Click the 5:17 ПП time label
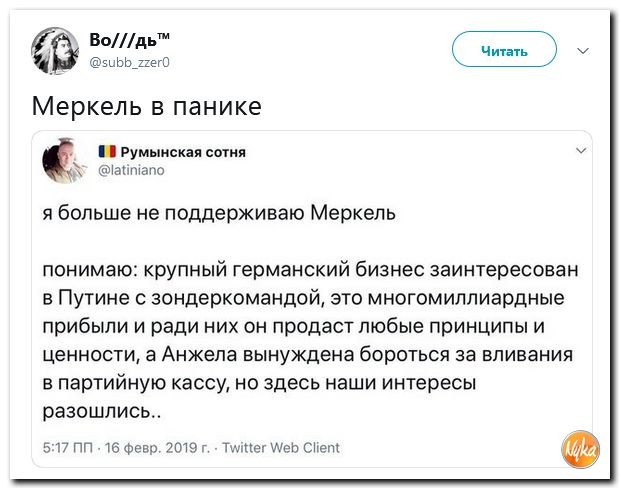The image size is (621, 490). (67, 448)
